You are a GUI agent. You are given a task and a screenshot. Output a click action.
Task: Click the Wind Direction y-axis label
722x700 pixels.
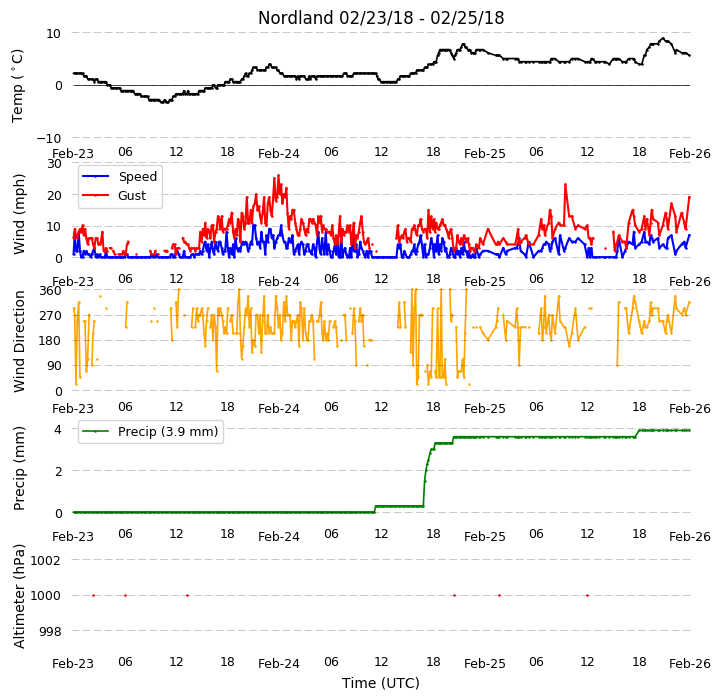click(x=19, y=341)
